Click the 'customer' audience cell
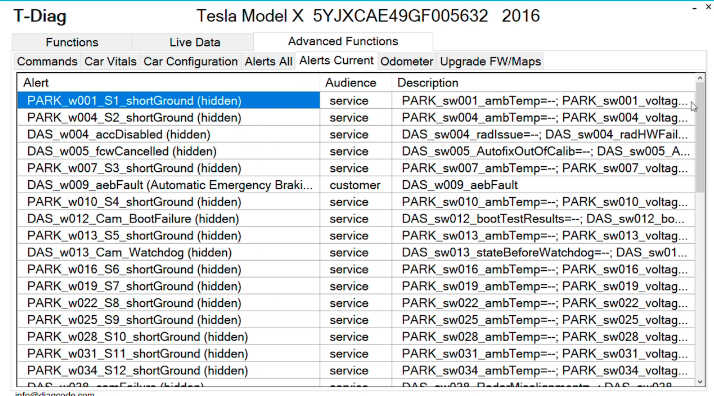The image size is (714, 396). pos(355,185)
